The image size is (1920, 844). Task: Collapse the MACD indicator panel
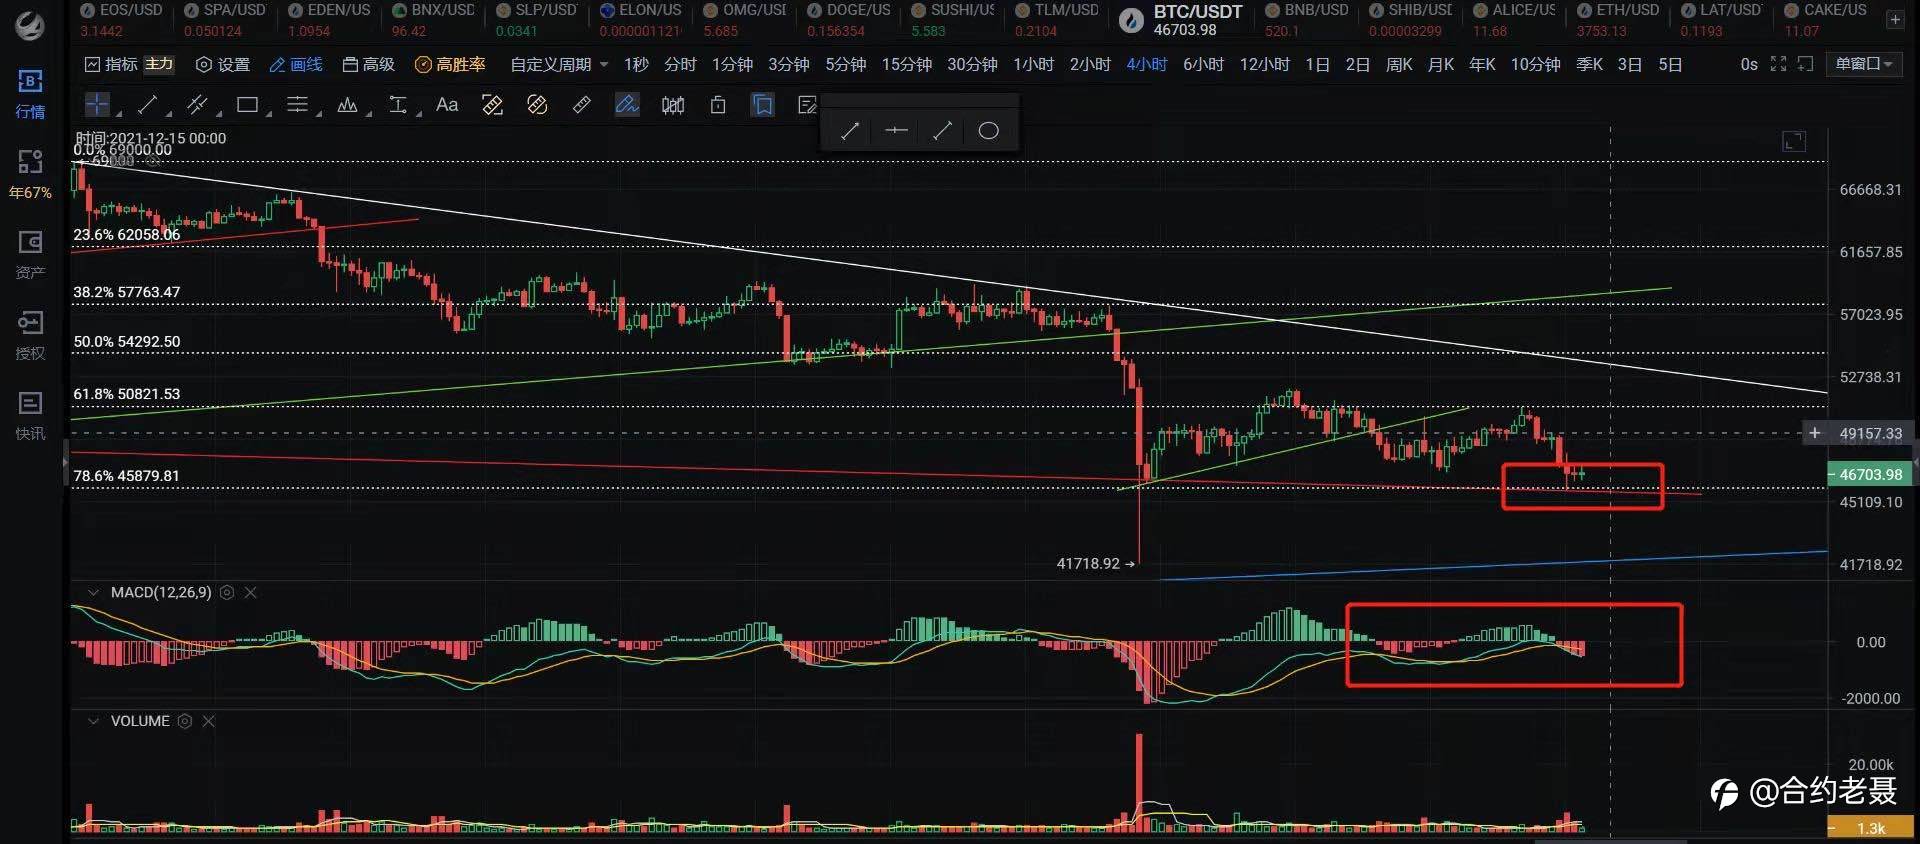[x=93, y=593]
